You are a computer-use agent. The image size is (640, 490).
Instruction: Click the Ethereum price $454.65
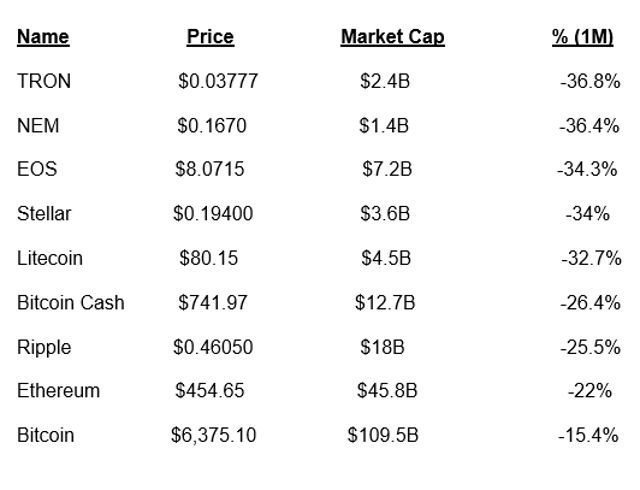click(x=210, y=391)
